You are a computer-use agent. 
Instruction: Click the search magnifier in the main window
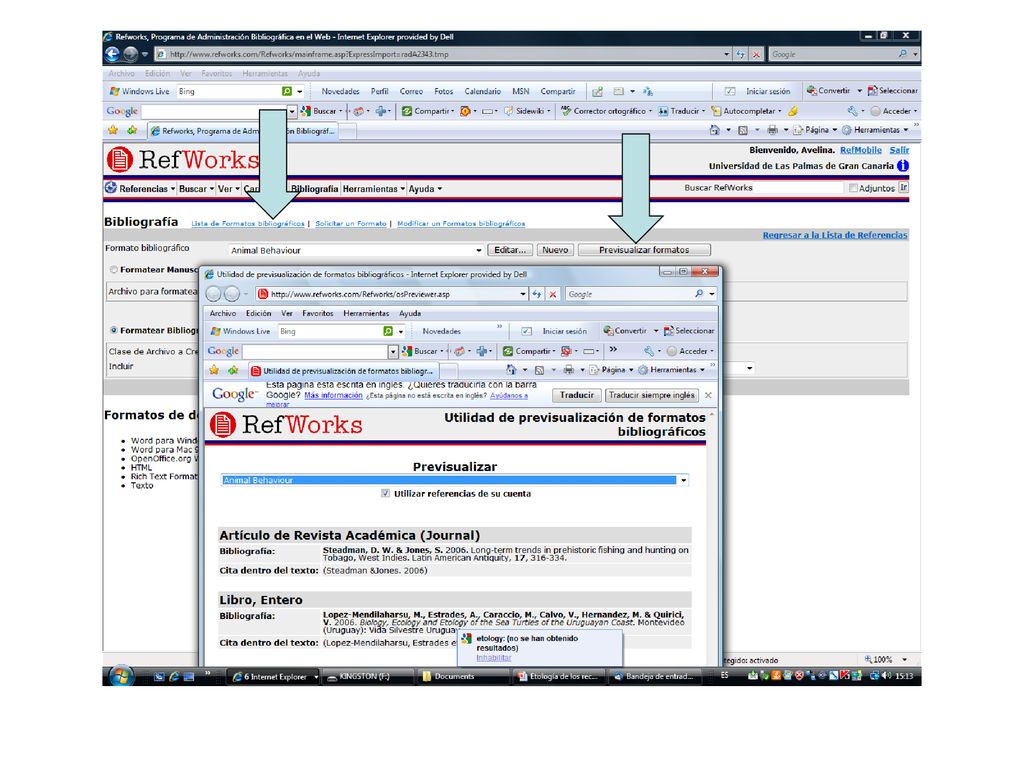pos(903,54)
